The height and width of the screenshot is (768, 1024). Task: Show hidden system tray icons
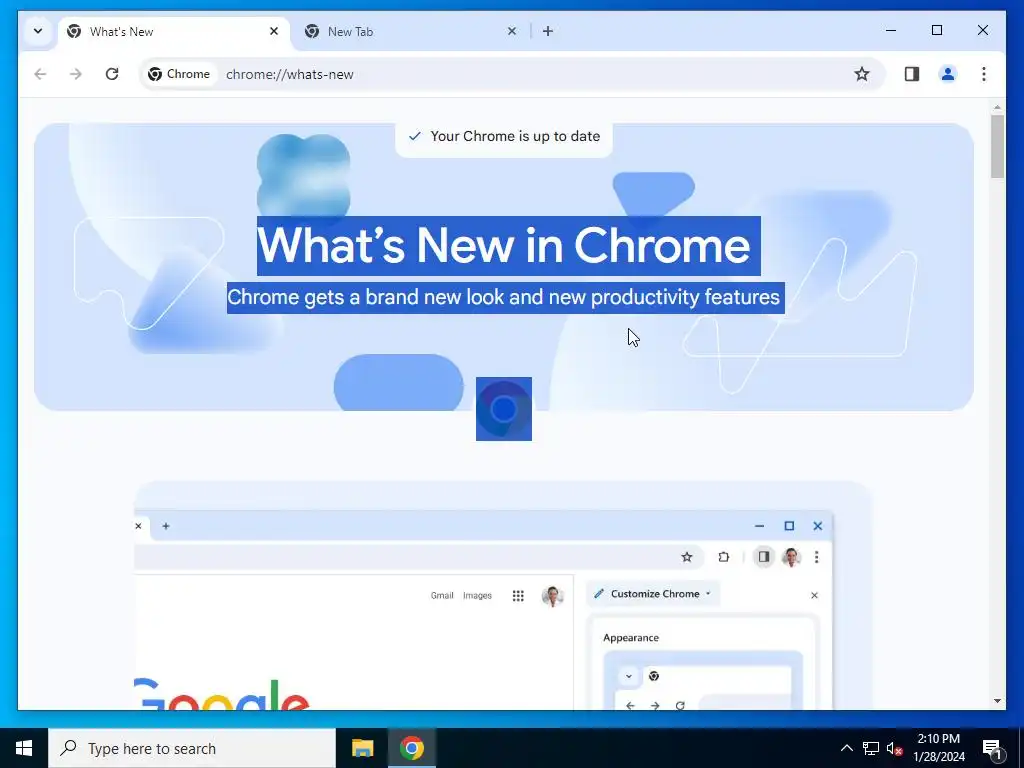point(846,748)
